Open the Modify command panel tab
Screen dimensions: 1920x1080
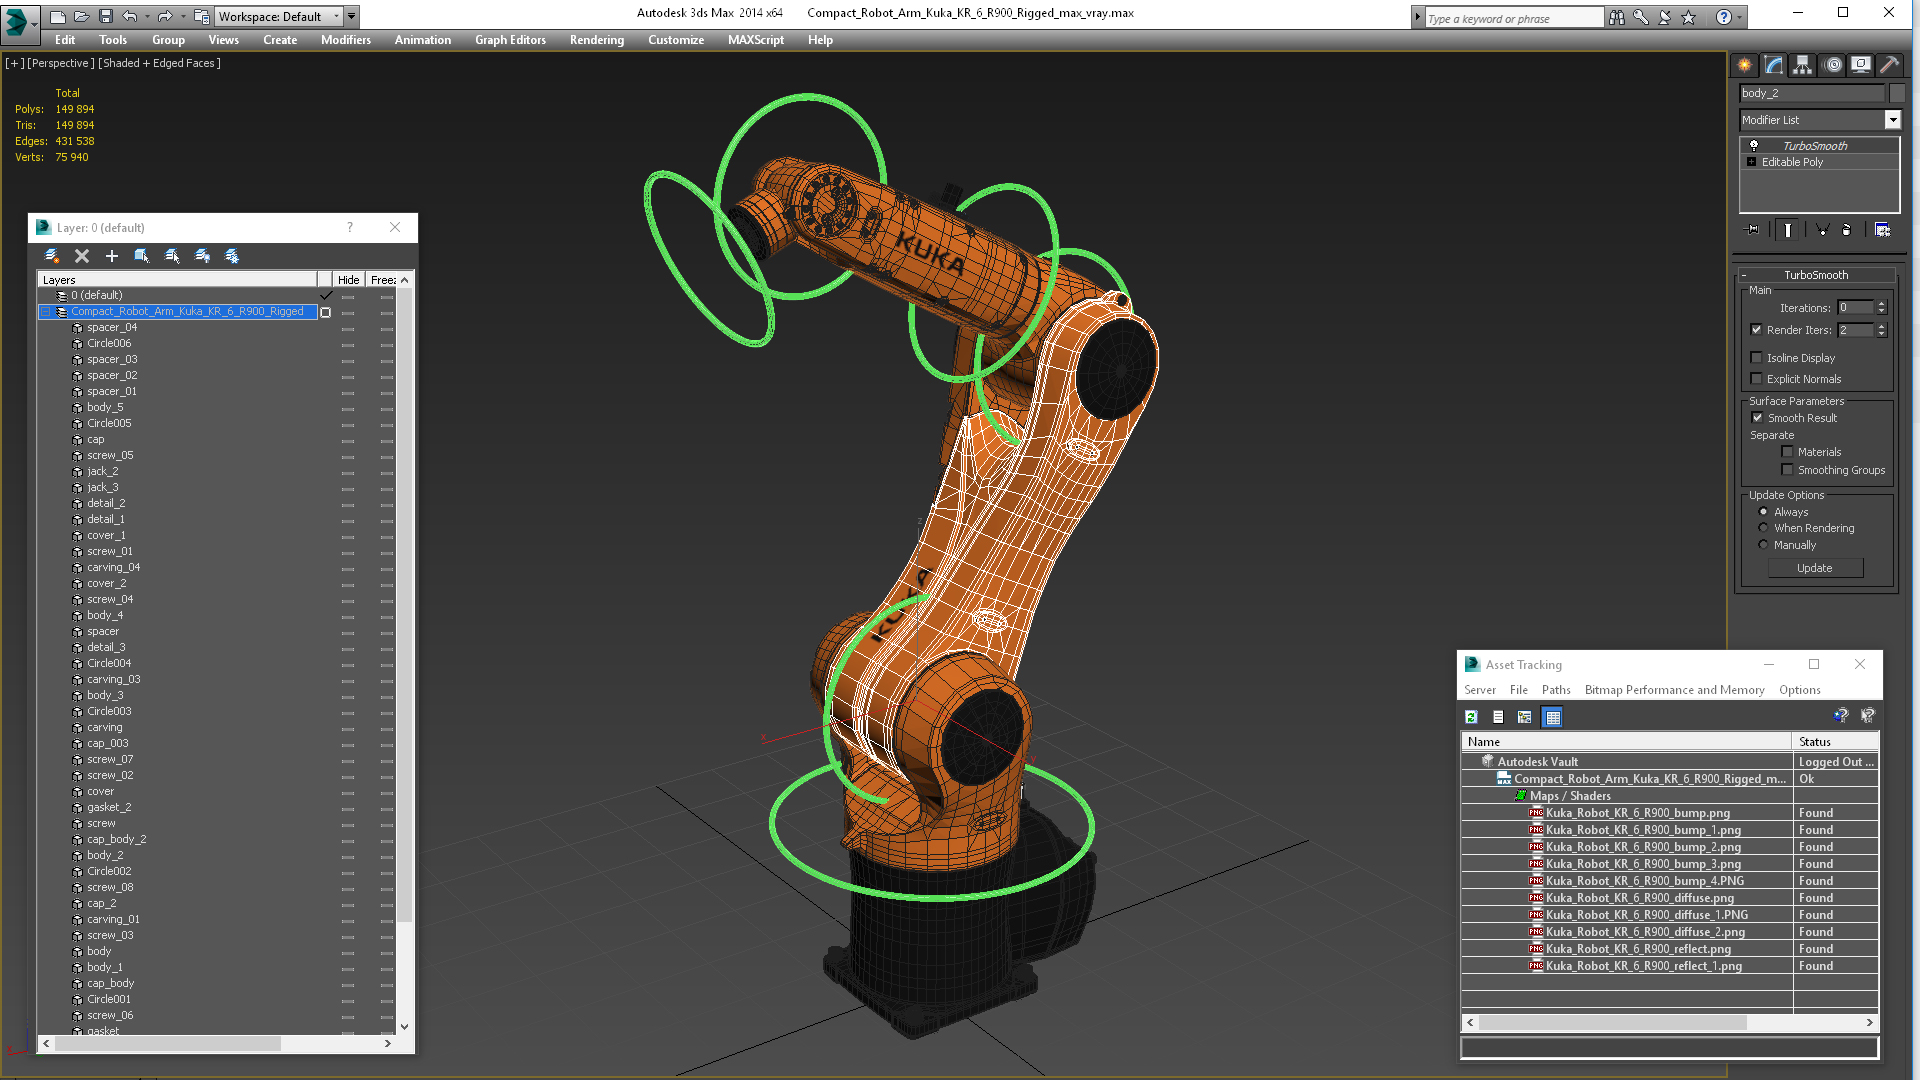(1774, 65)
